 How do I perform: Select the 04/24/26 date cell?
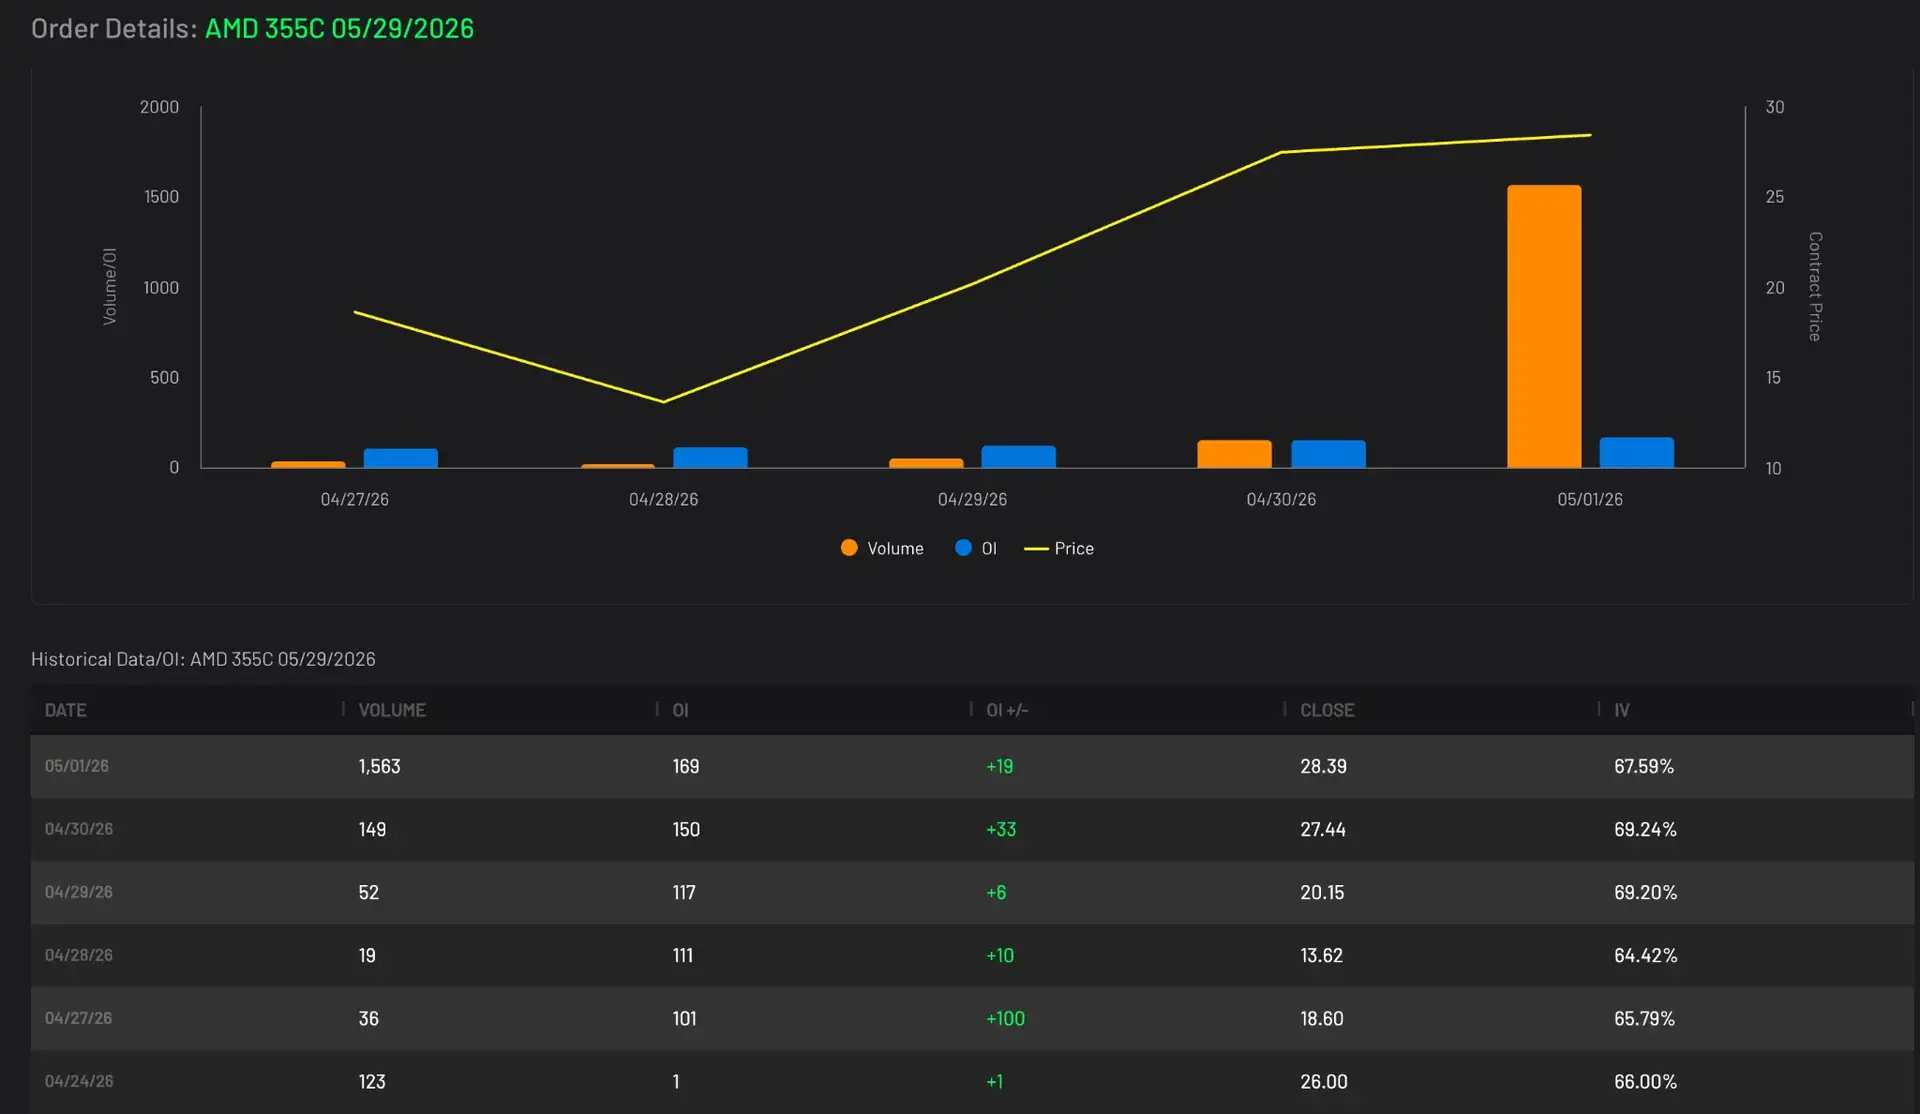79,1081
